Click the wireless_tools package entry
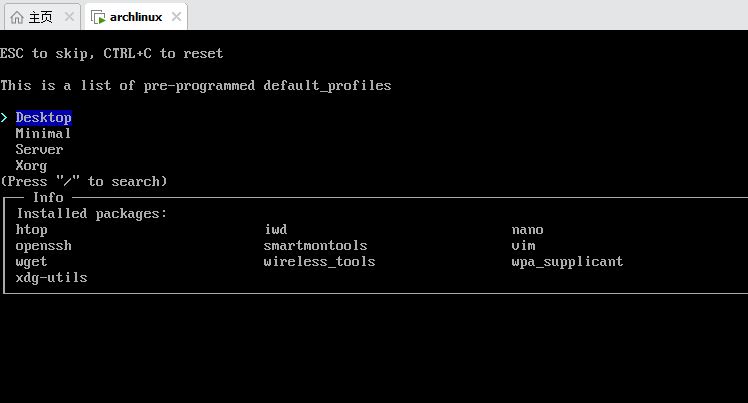The width and height of the screenshot is (748, 403). 319,262
